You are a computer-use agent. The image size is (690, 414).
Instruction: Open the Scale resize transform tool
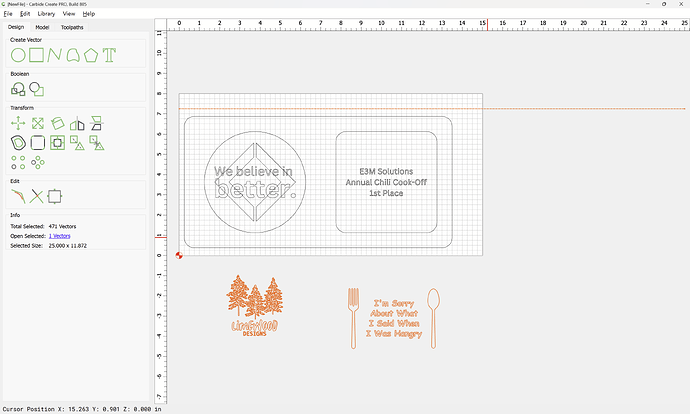pyautogui.click(x=38, y=124)
